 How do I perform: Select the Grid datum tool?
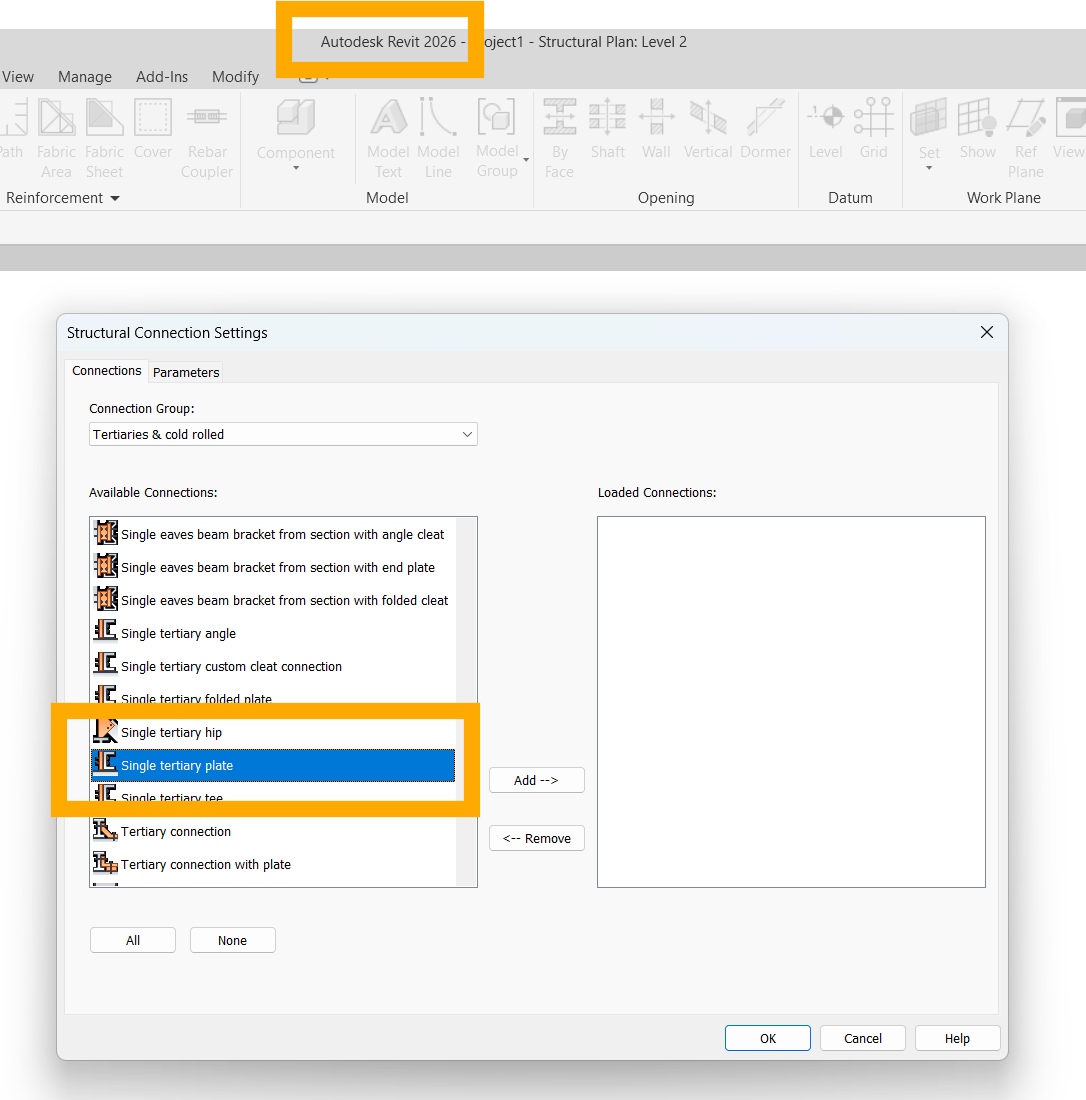(x=873, y=130)
